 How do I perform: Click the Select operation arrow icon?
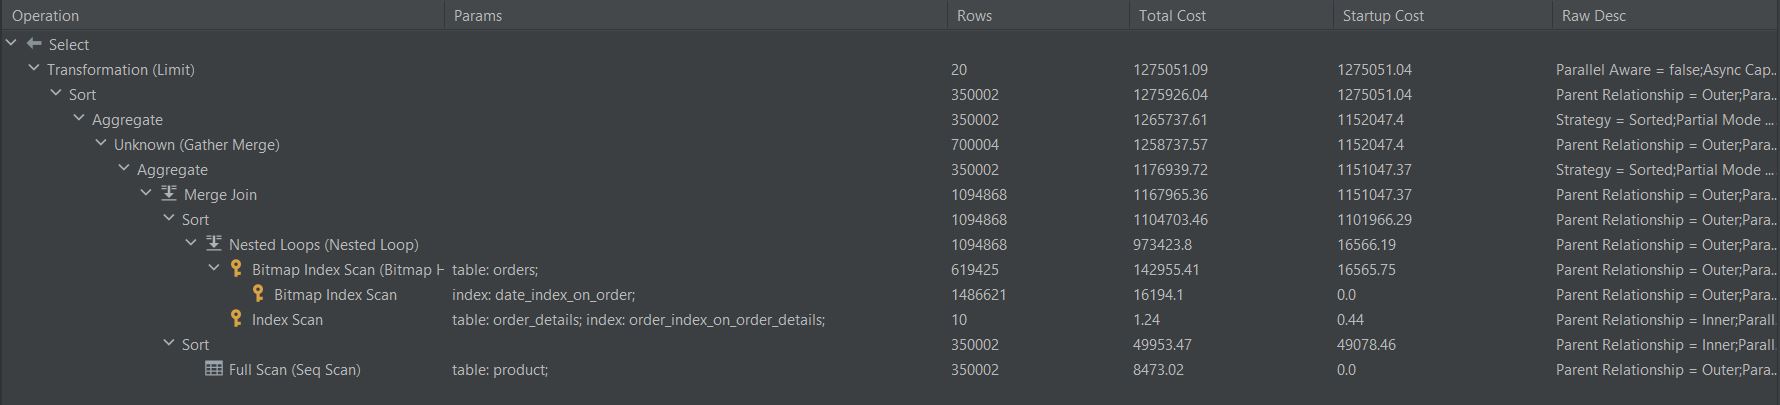click(34, 44)
